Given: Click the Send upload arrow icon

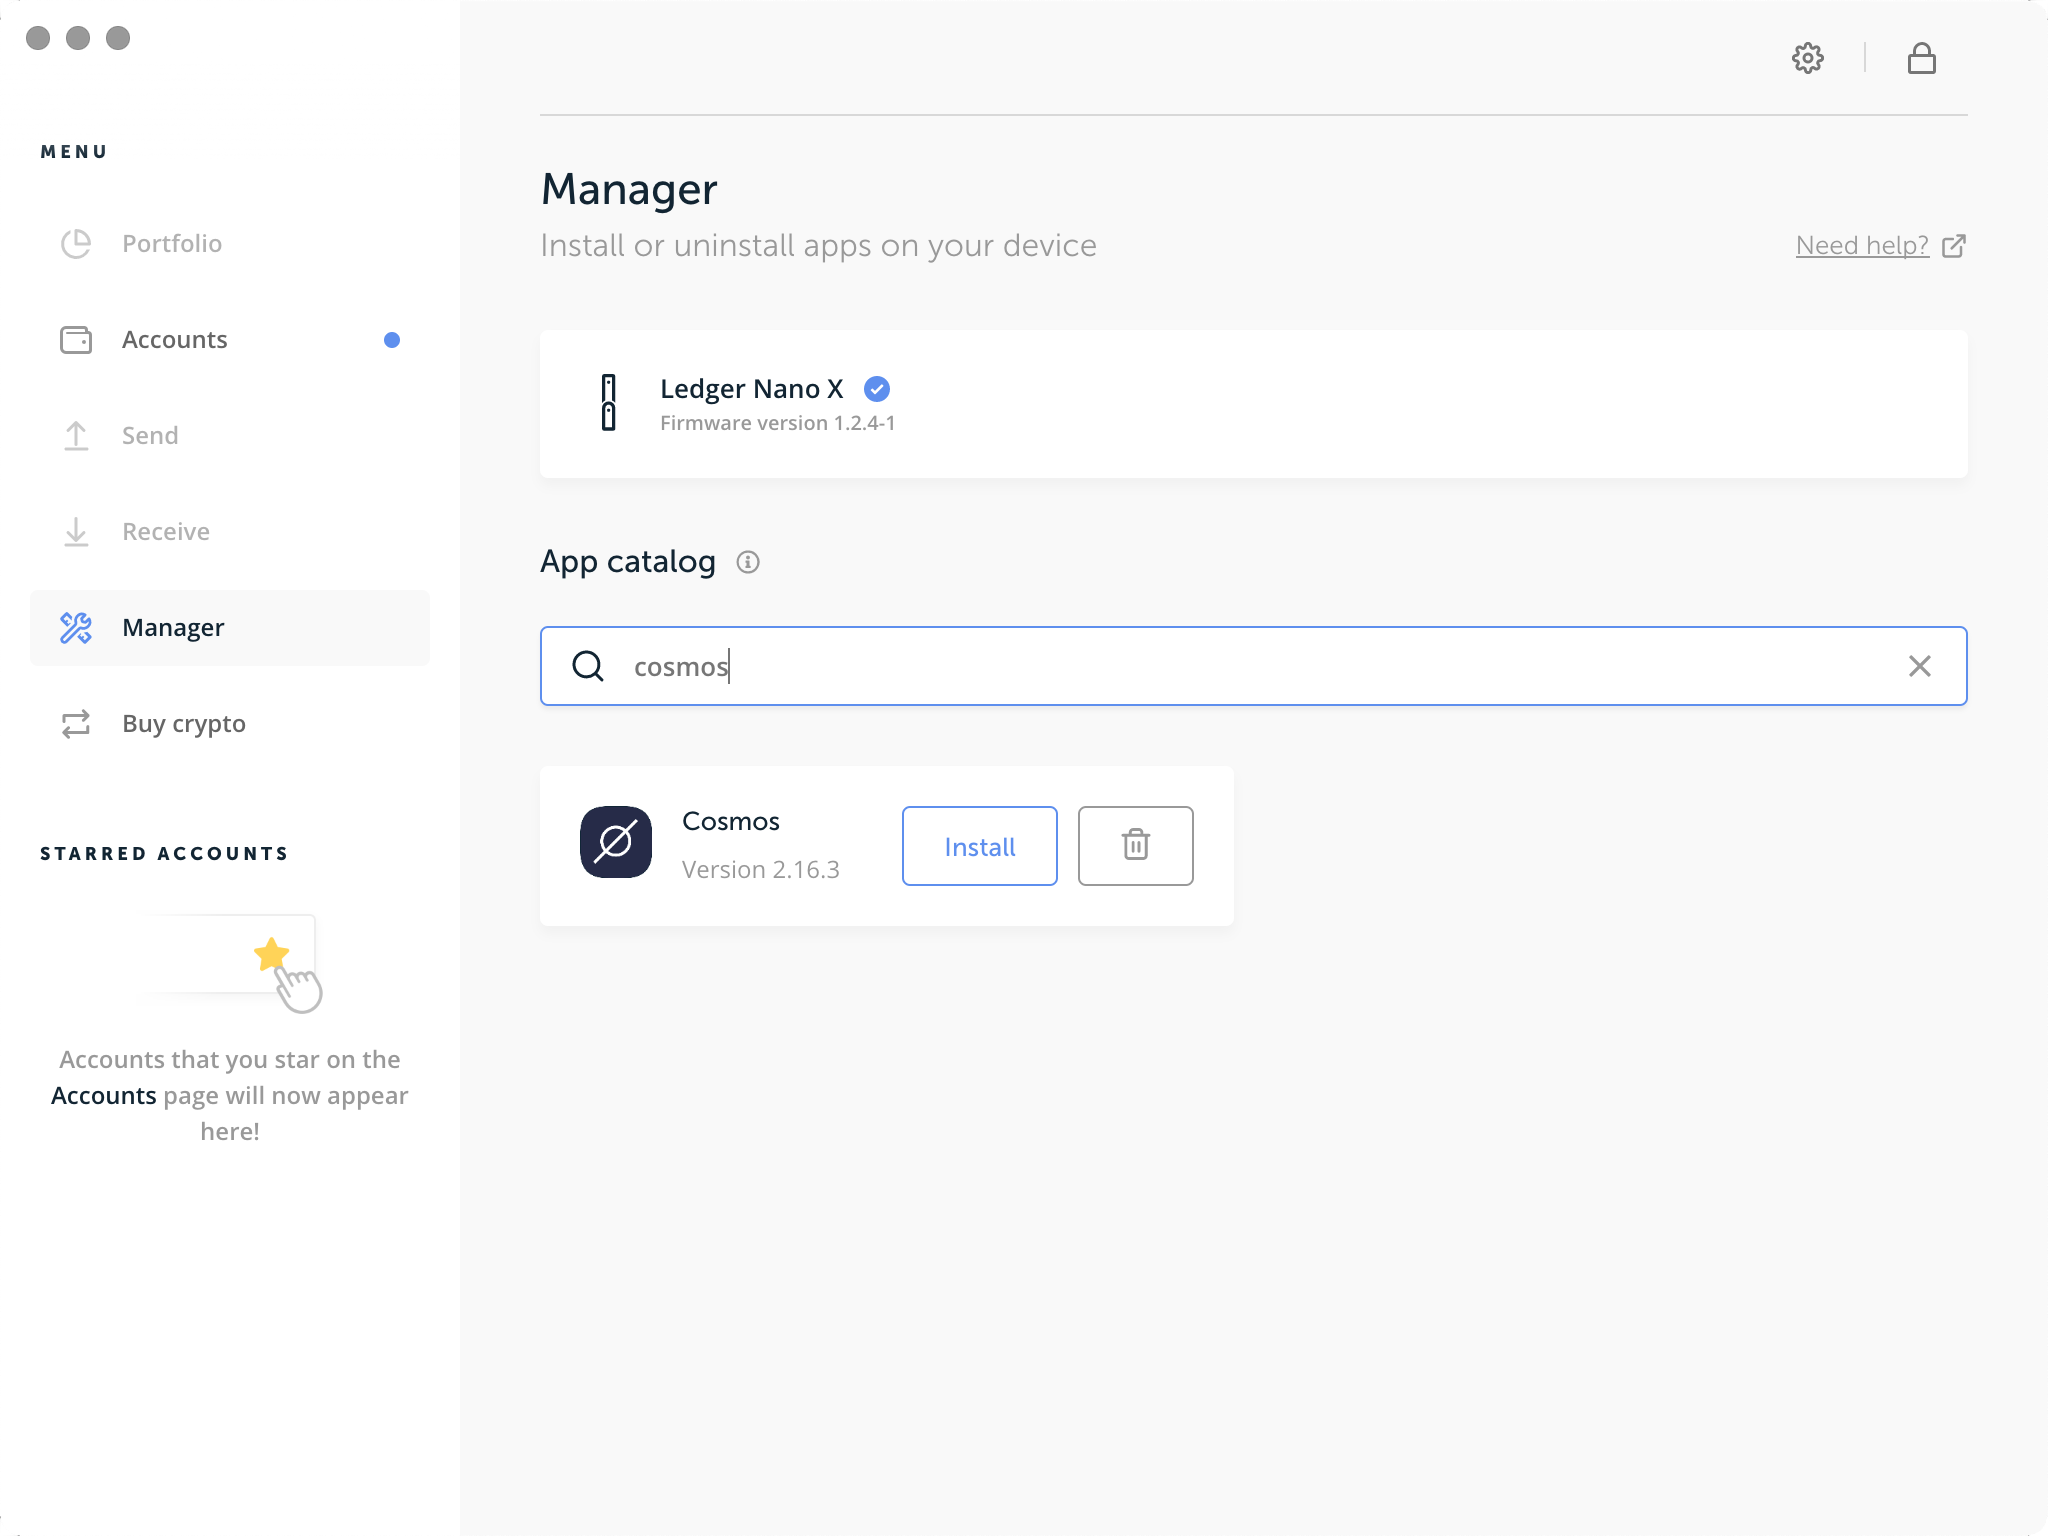Looking at the screenshot, I should coord(76,436).
